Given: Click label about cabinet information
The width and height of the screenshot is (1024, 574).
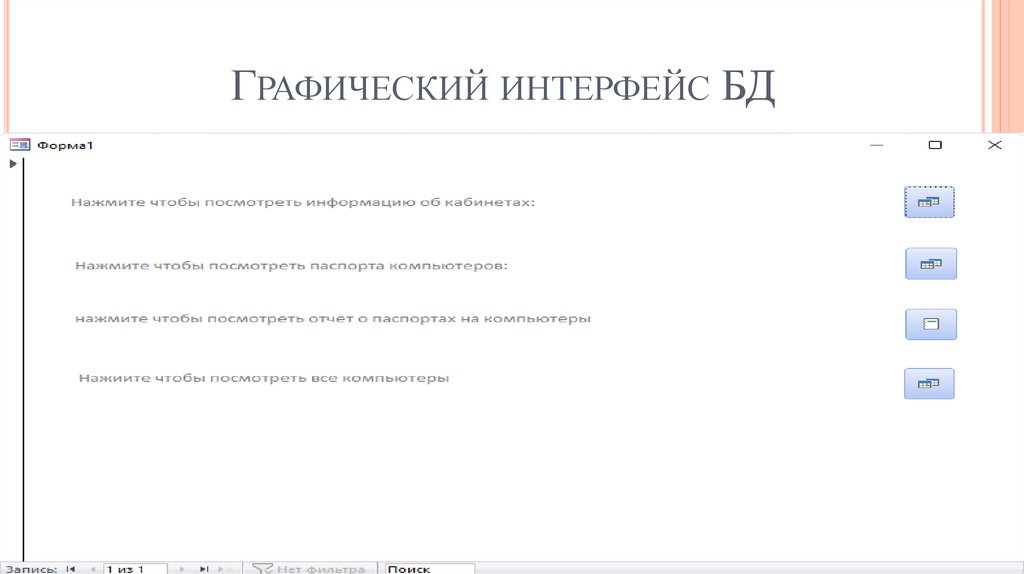Looking at the screenshot, I should pos(302,202).
